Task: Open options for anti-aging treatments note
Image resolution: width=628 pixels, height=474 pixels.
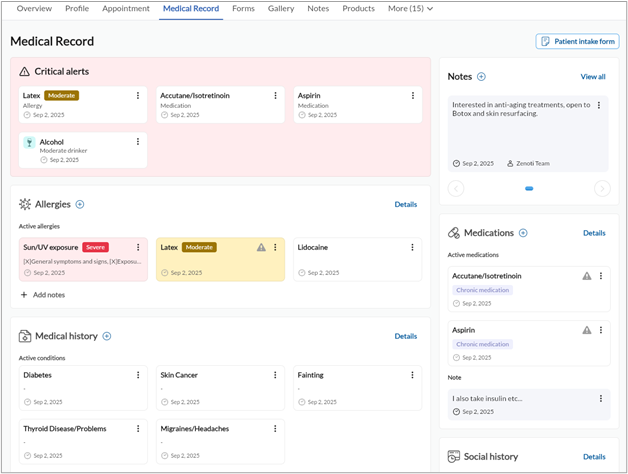Action: 599,105
